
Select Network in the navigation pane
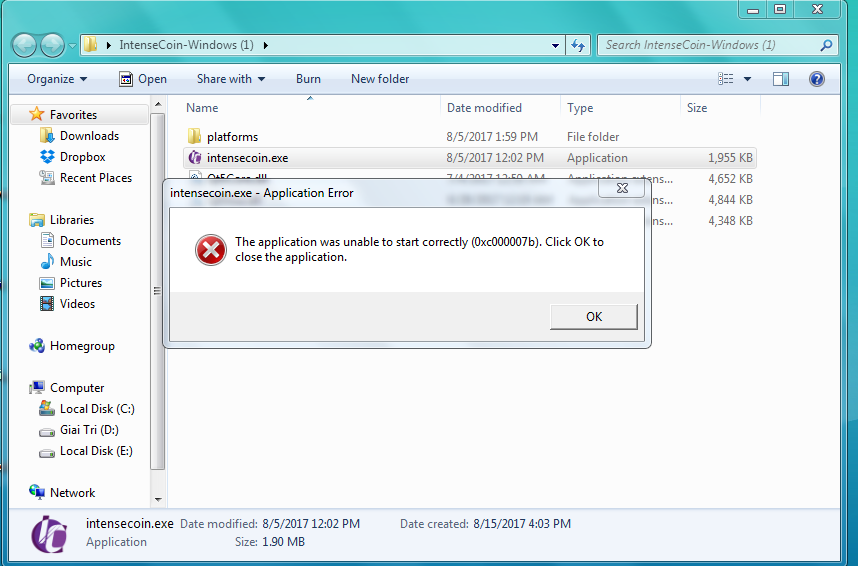point(72,493)
